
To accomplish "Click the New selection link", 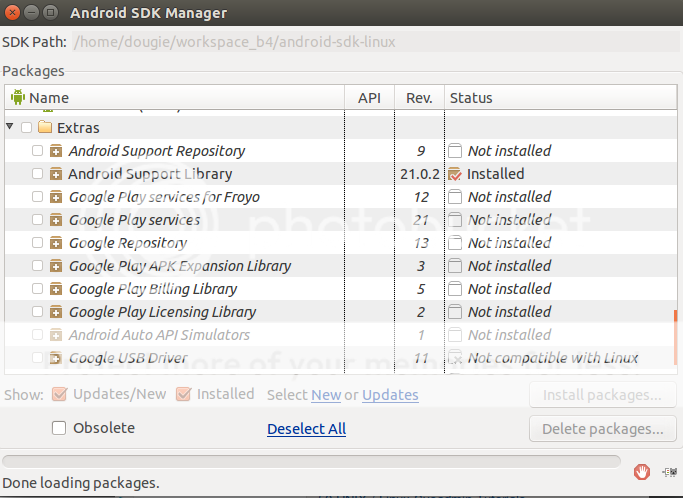I will (x=326, y=395).
